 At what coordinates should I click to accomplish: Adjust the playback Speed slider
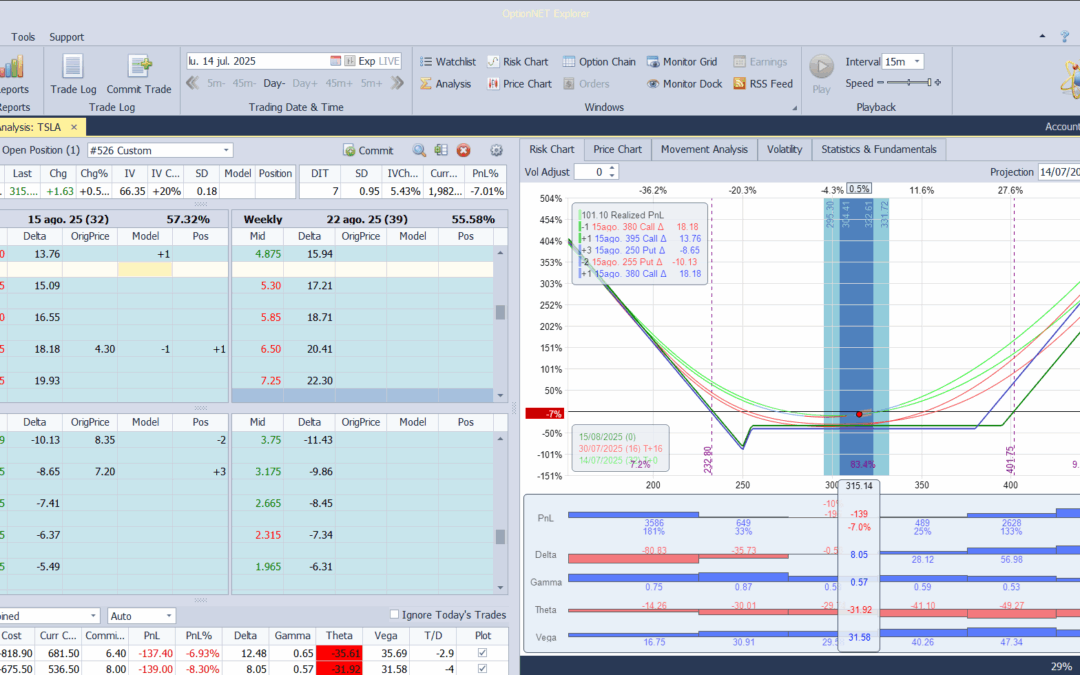pos(908,83)
